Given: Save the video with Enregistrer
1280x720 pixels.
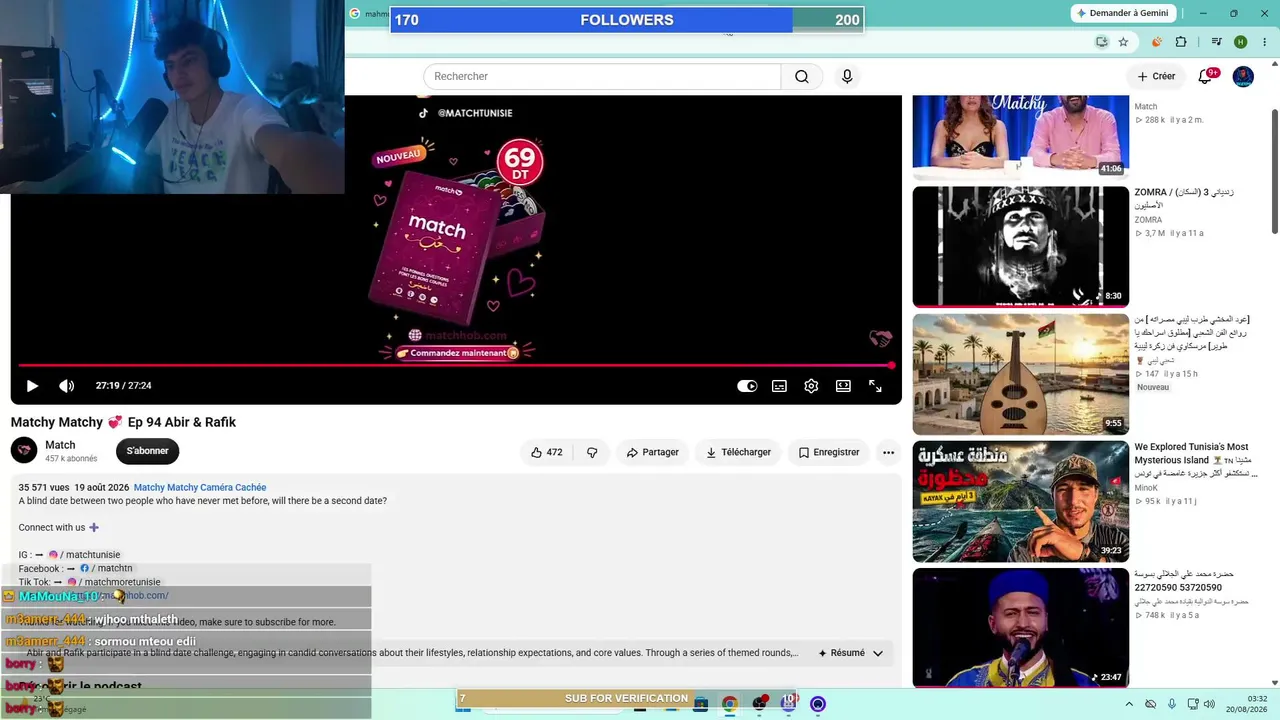Looking at the screenshot, I should [829, 452].
